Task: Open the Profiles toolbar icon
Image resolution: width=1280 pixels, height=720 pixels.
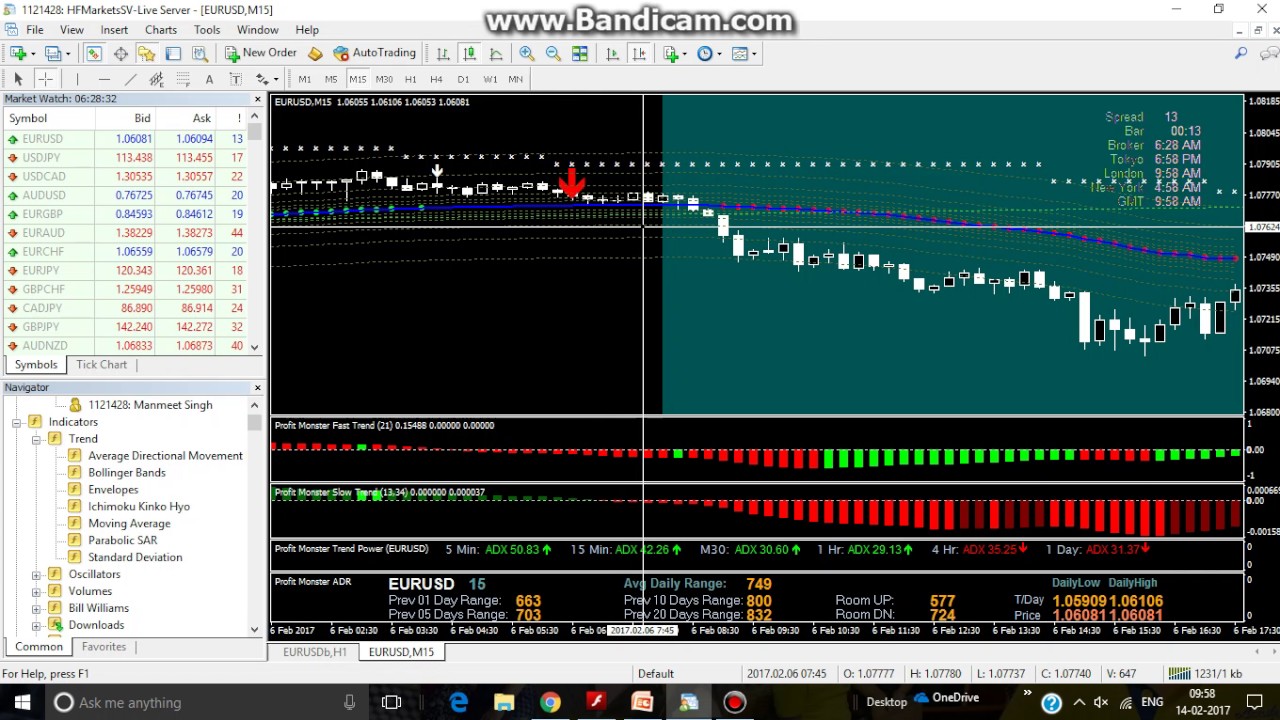Action: point(52,53)
